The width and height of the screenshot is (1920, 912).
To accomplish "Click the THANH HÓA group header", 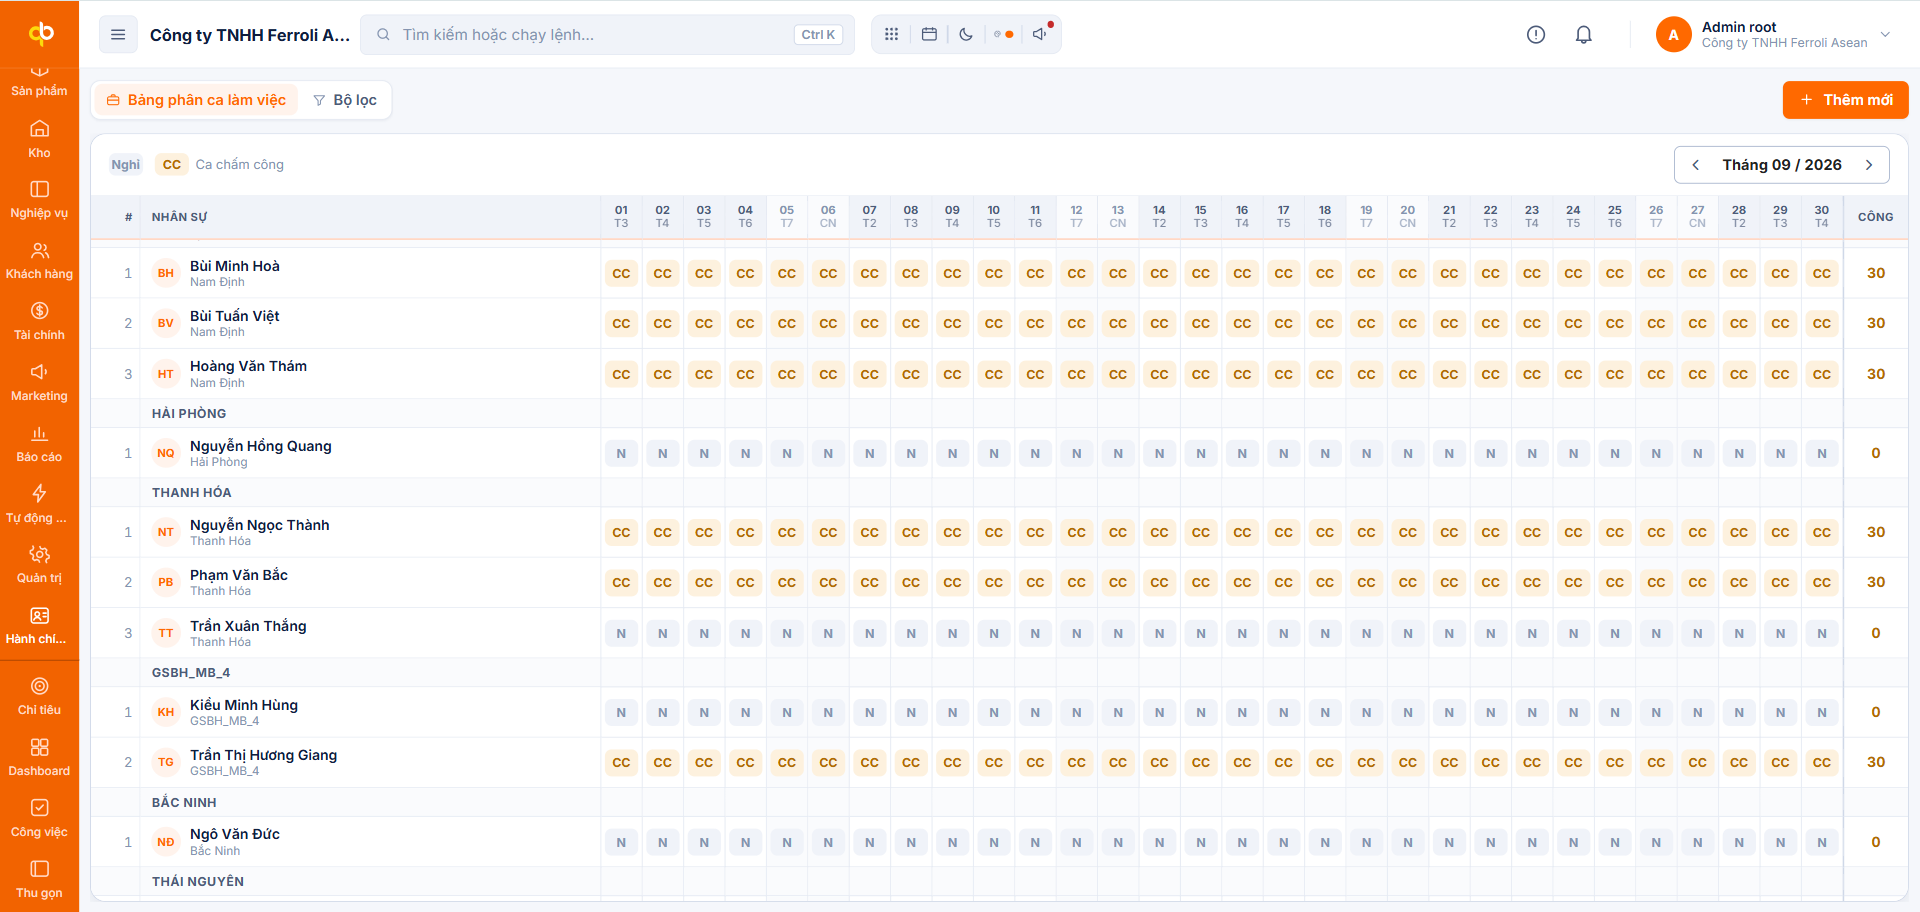I will 192,492.
